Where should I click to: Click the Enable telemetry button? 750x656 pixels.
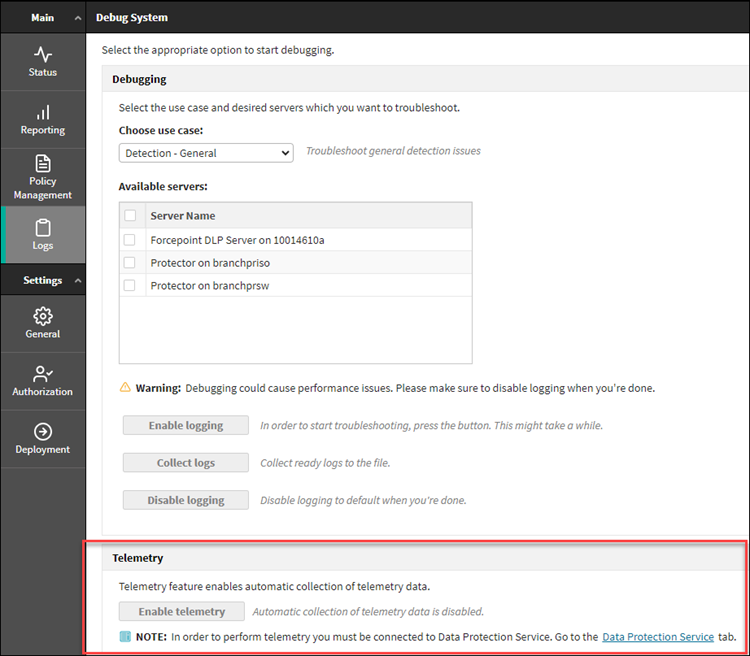coord(181,612)
